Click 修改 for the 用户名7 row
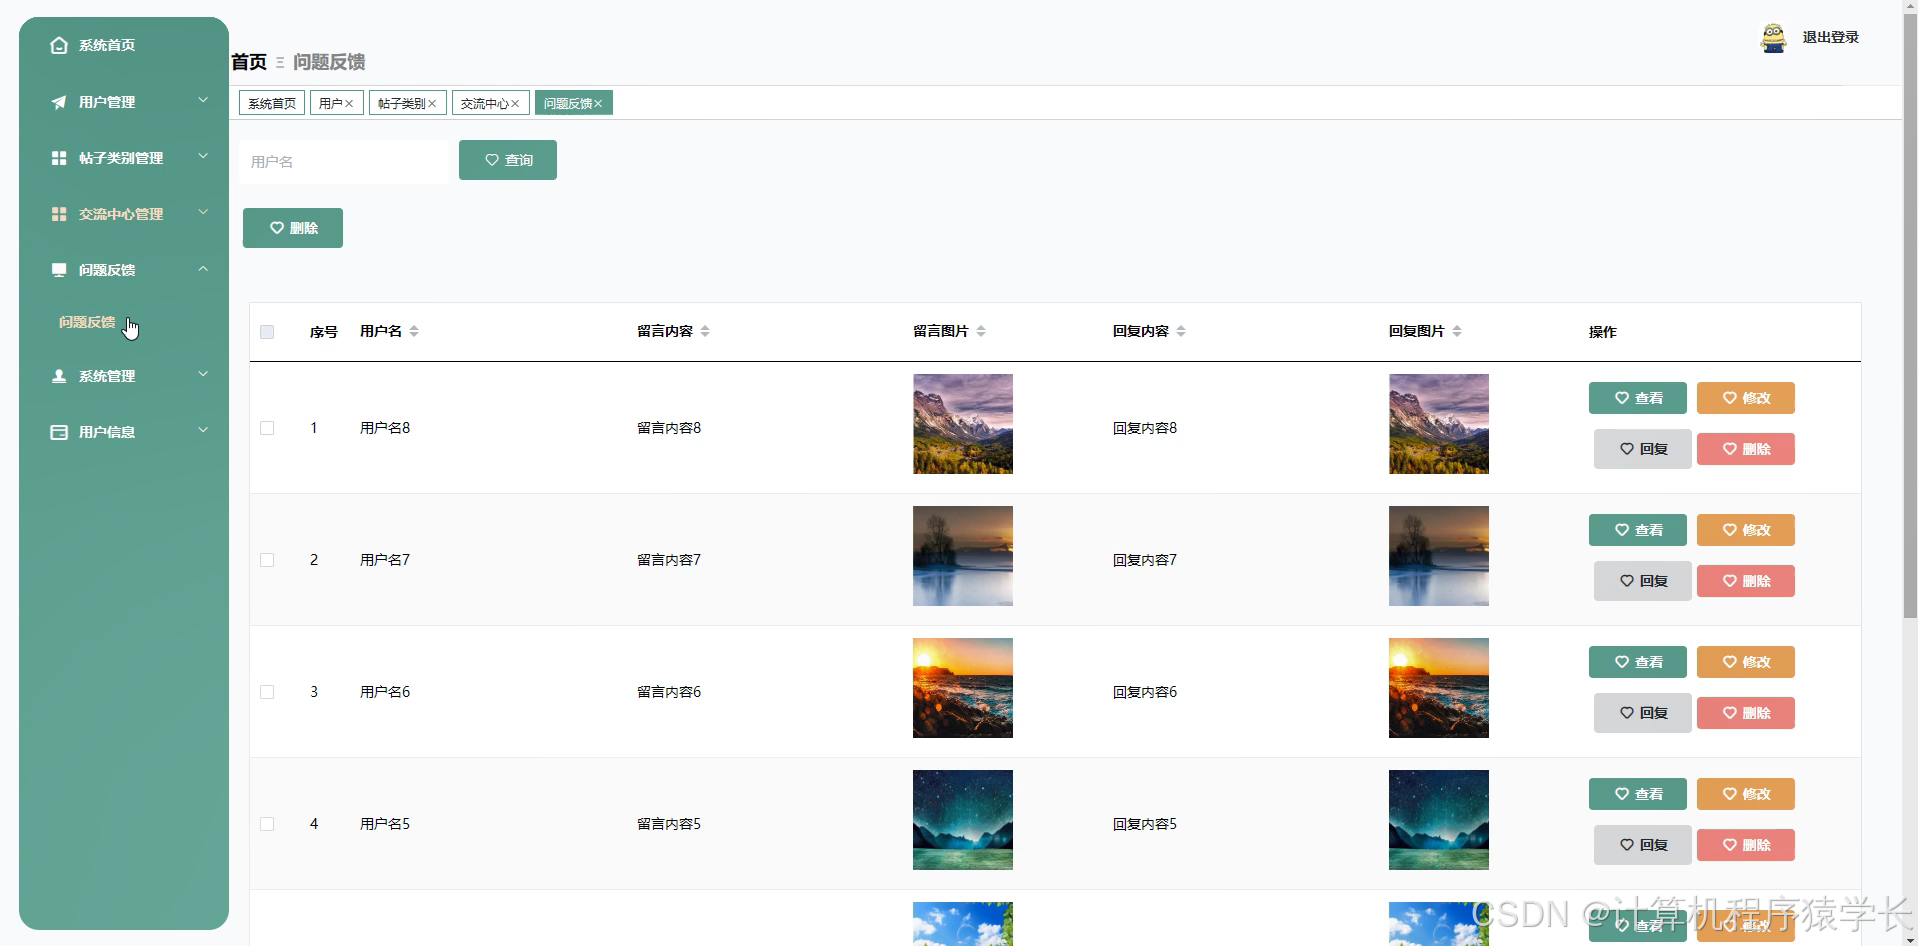The height and width of the screenshot is (946, 1918). [x=1746, y=530]
